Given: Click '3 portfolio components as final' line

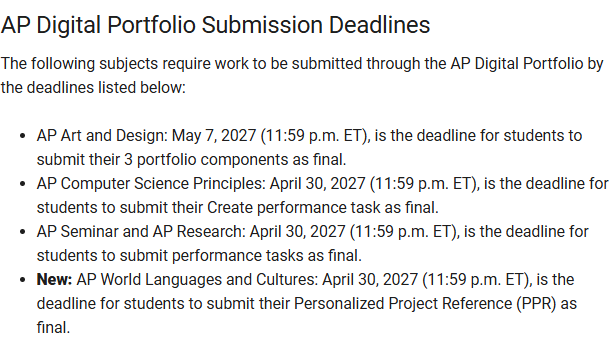Looking at the screenshot, I should (235, 160).
